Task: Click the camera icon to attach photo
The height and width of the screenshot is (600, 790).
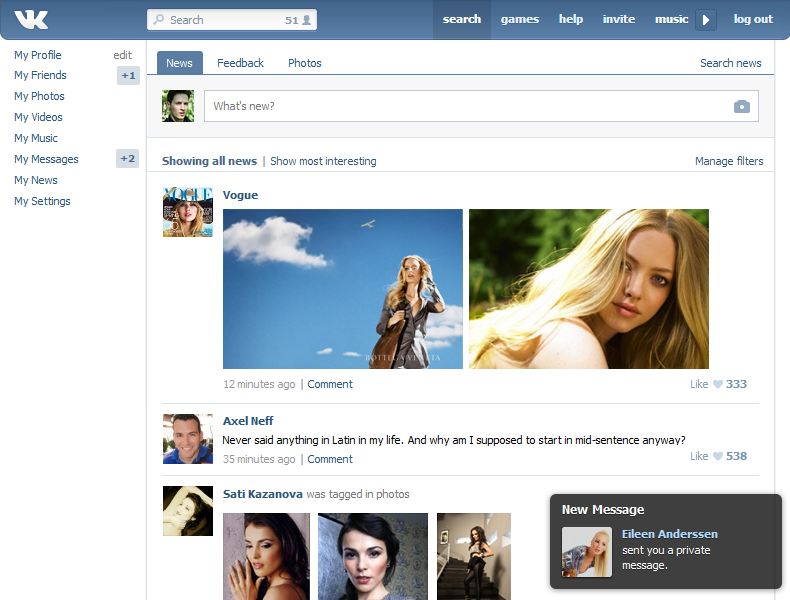Action: pyautogui.click(x=741, y=106)
